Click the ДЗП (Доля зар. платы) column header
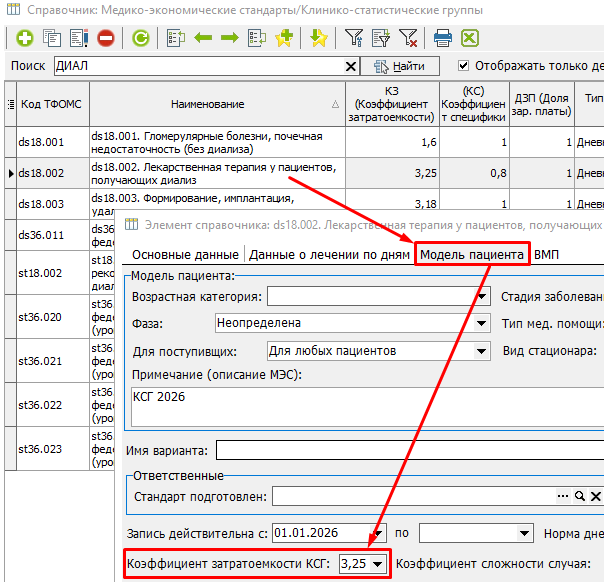This screenshot has height=582, width=604. pos(542,104)
